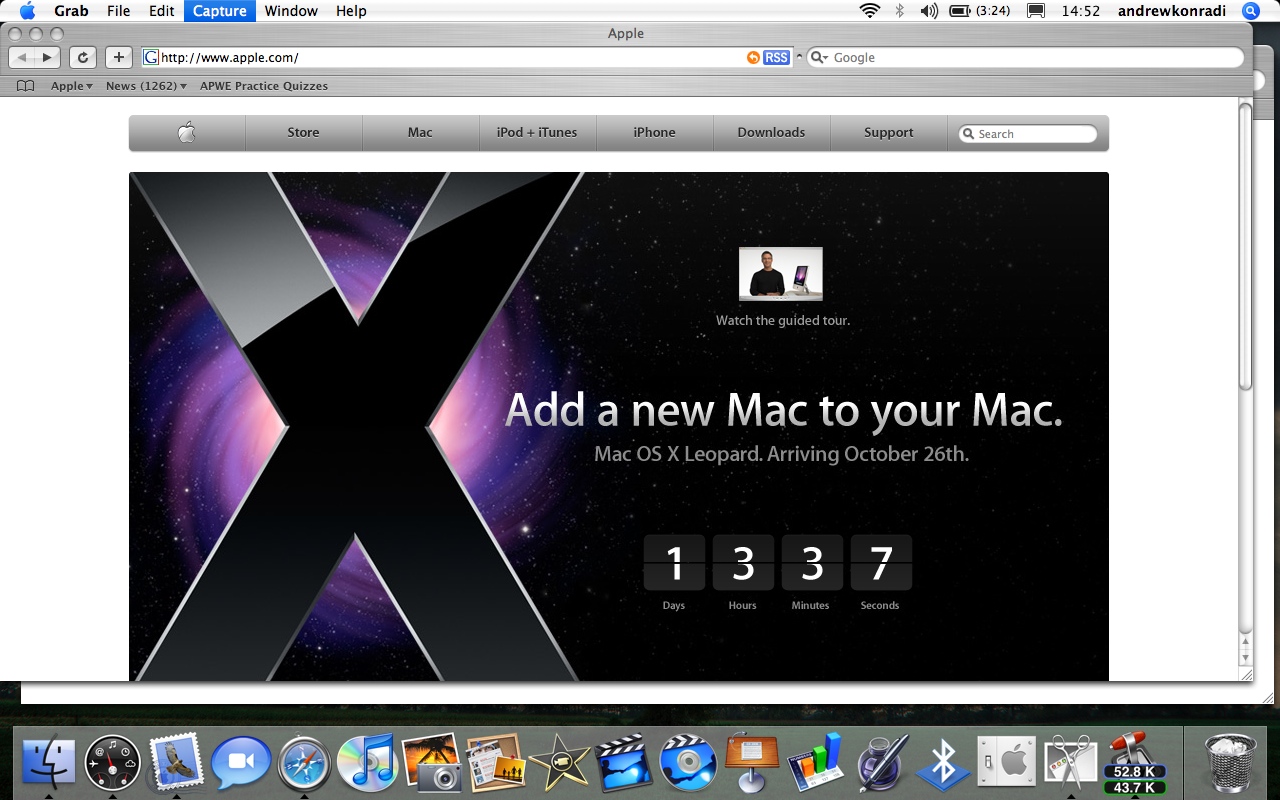This screenshot has width=1280, height=800.
Task: Click the favicon in the address bar
Action: tap(151, 58)
